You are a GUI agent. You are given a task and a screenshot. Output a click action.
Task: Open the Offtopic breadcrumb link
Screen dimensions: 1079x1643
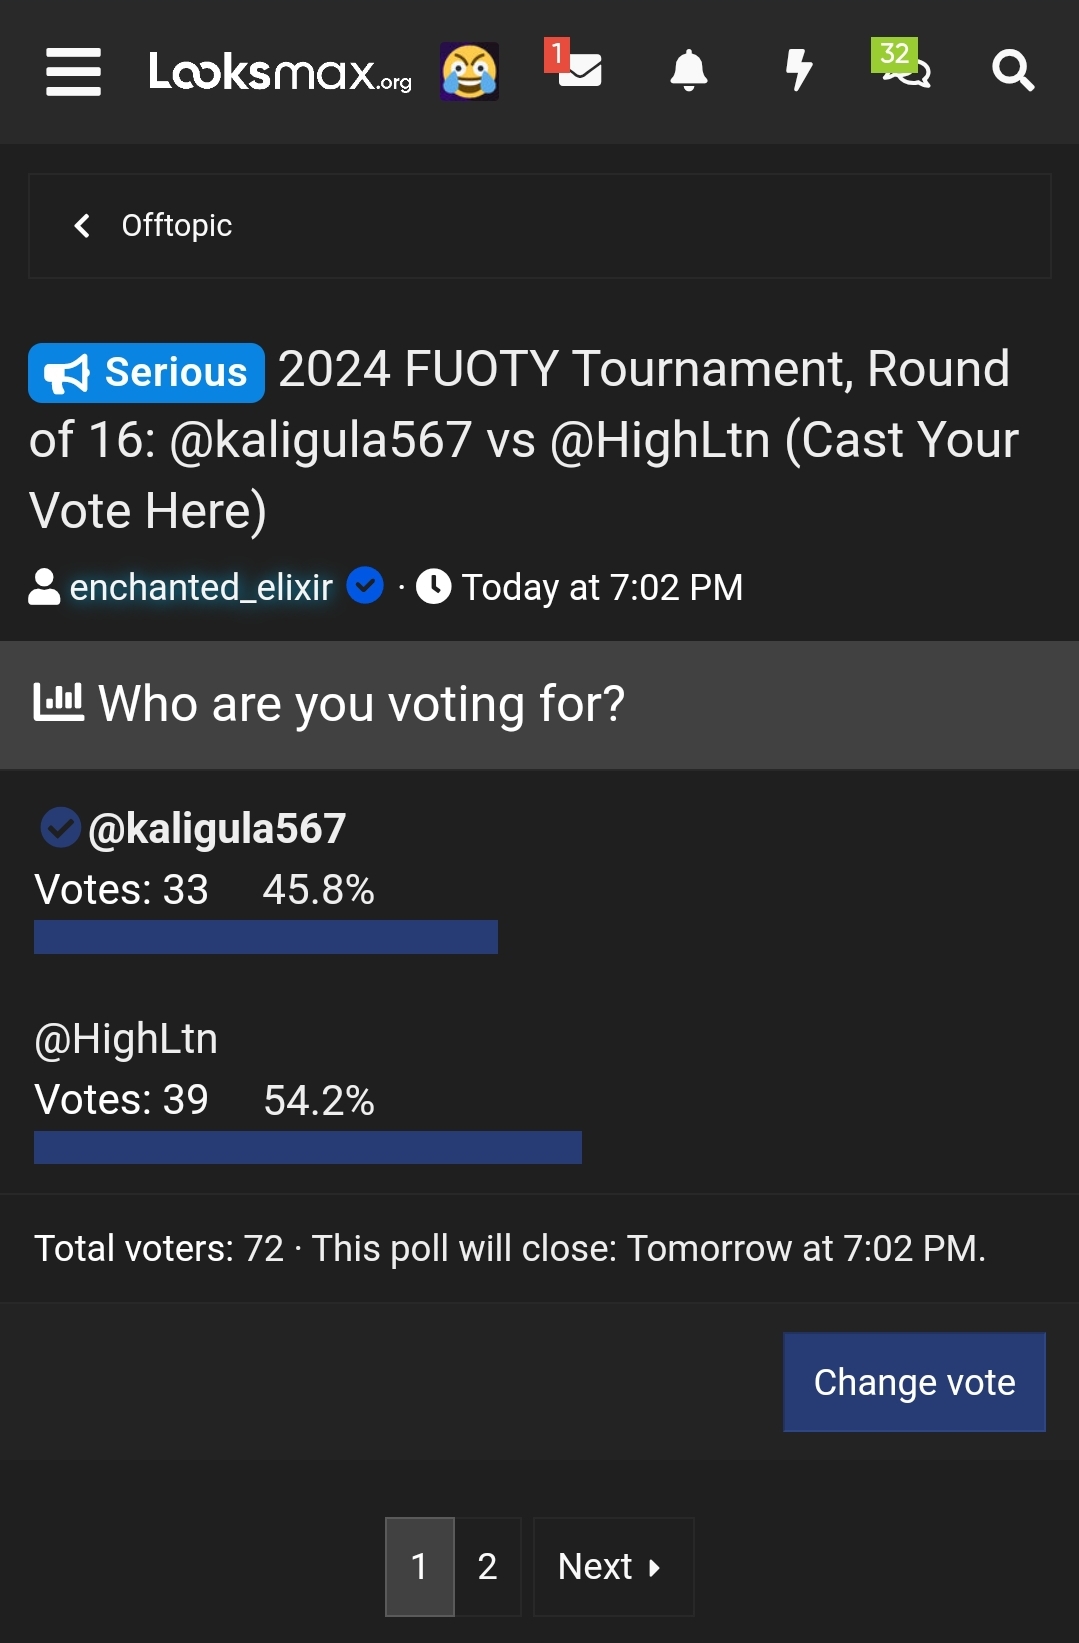[x=176, y=226]
